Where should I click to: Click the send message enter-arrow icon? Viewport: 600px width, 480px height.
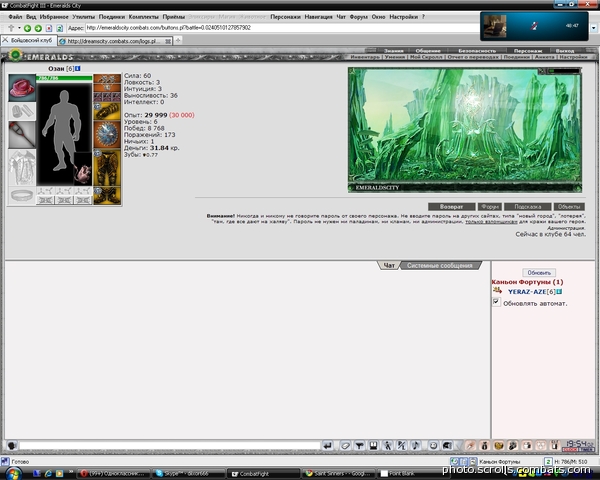click(x=328, y=446)
